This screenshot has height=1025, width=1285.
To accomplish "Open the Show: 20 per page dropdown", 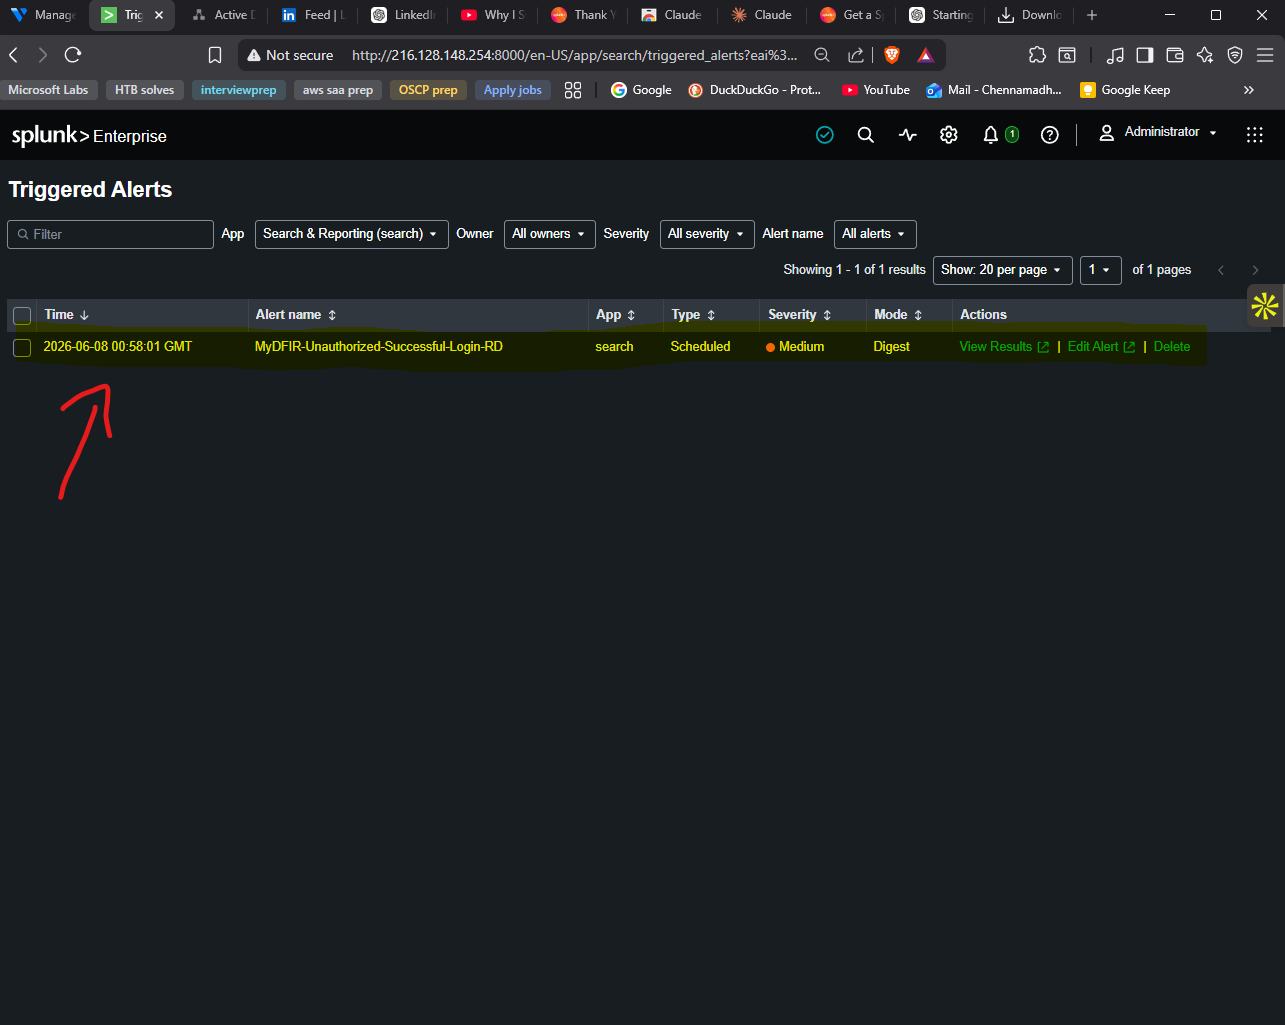I will (1003, 270).
